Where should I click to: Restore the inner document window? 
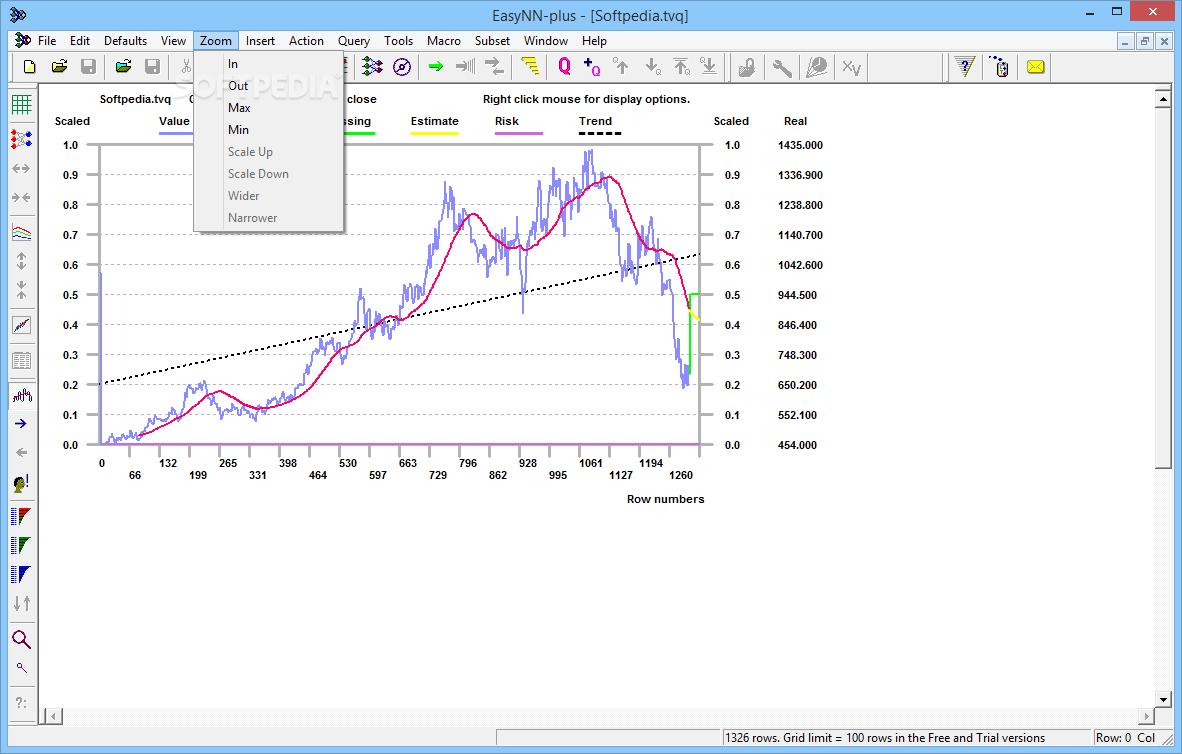coord(1144,41)
